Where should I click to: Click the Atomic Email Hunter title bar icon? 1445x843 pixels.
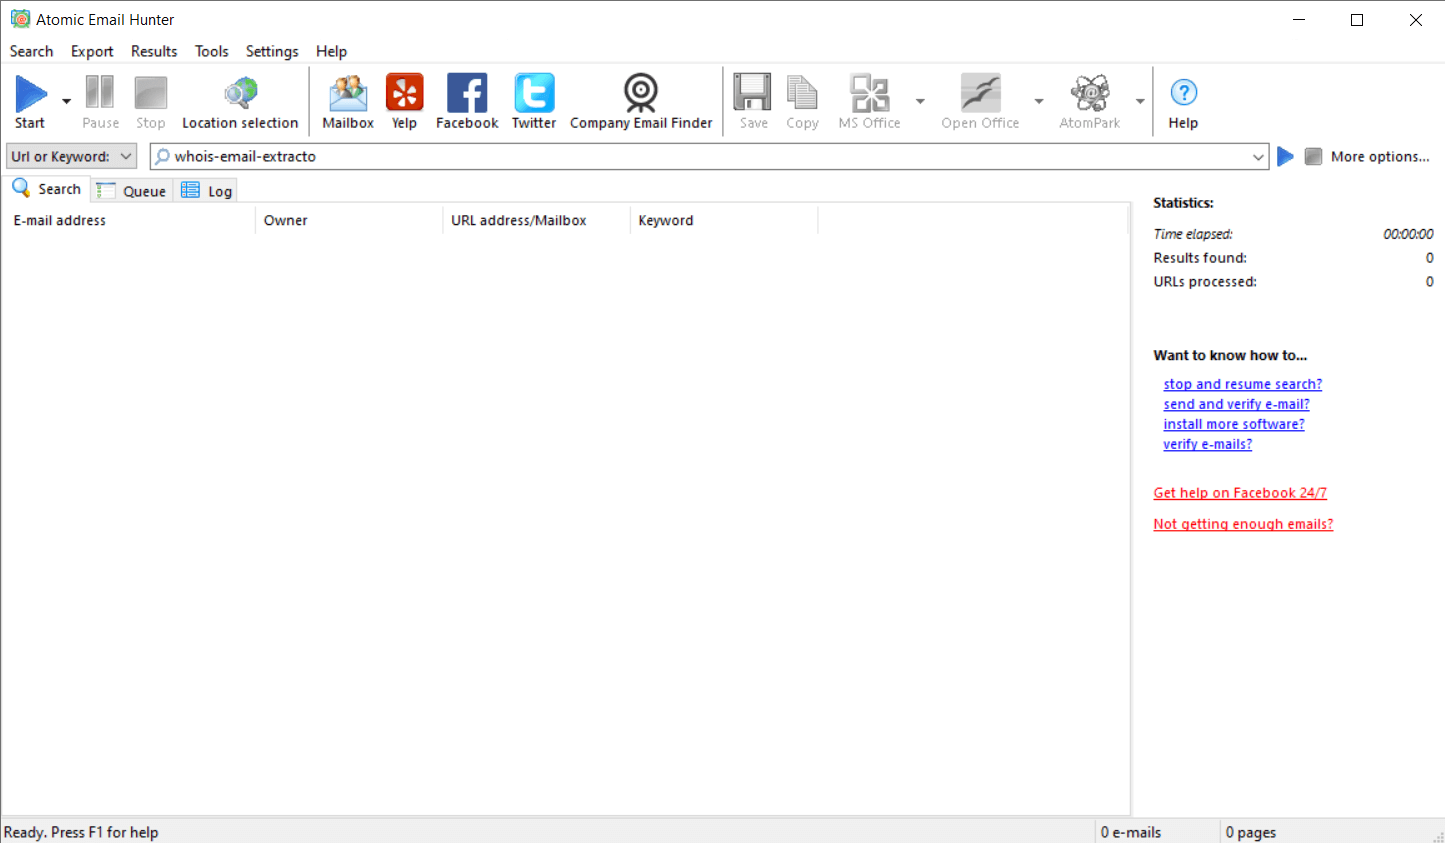[20, 19]
